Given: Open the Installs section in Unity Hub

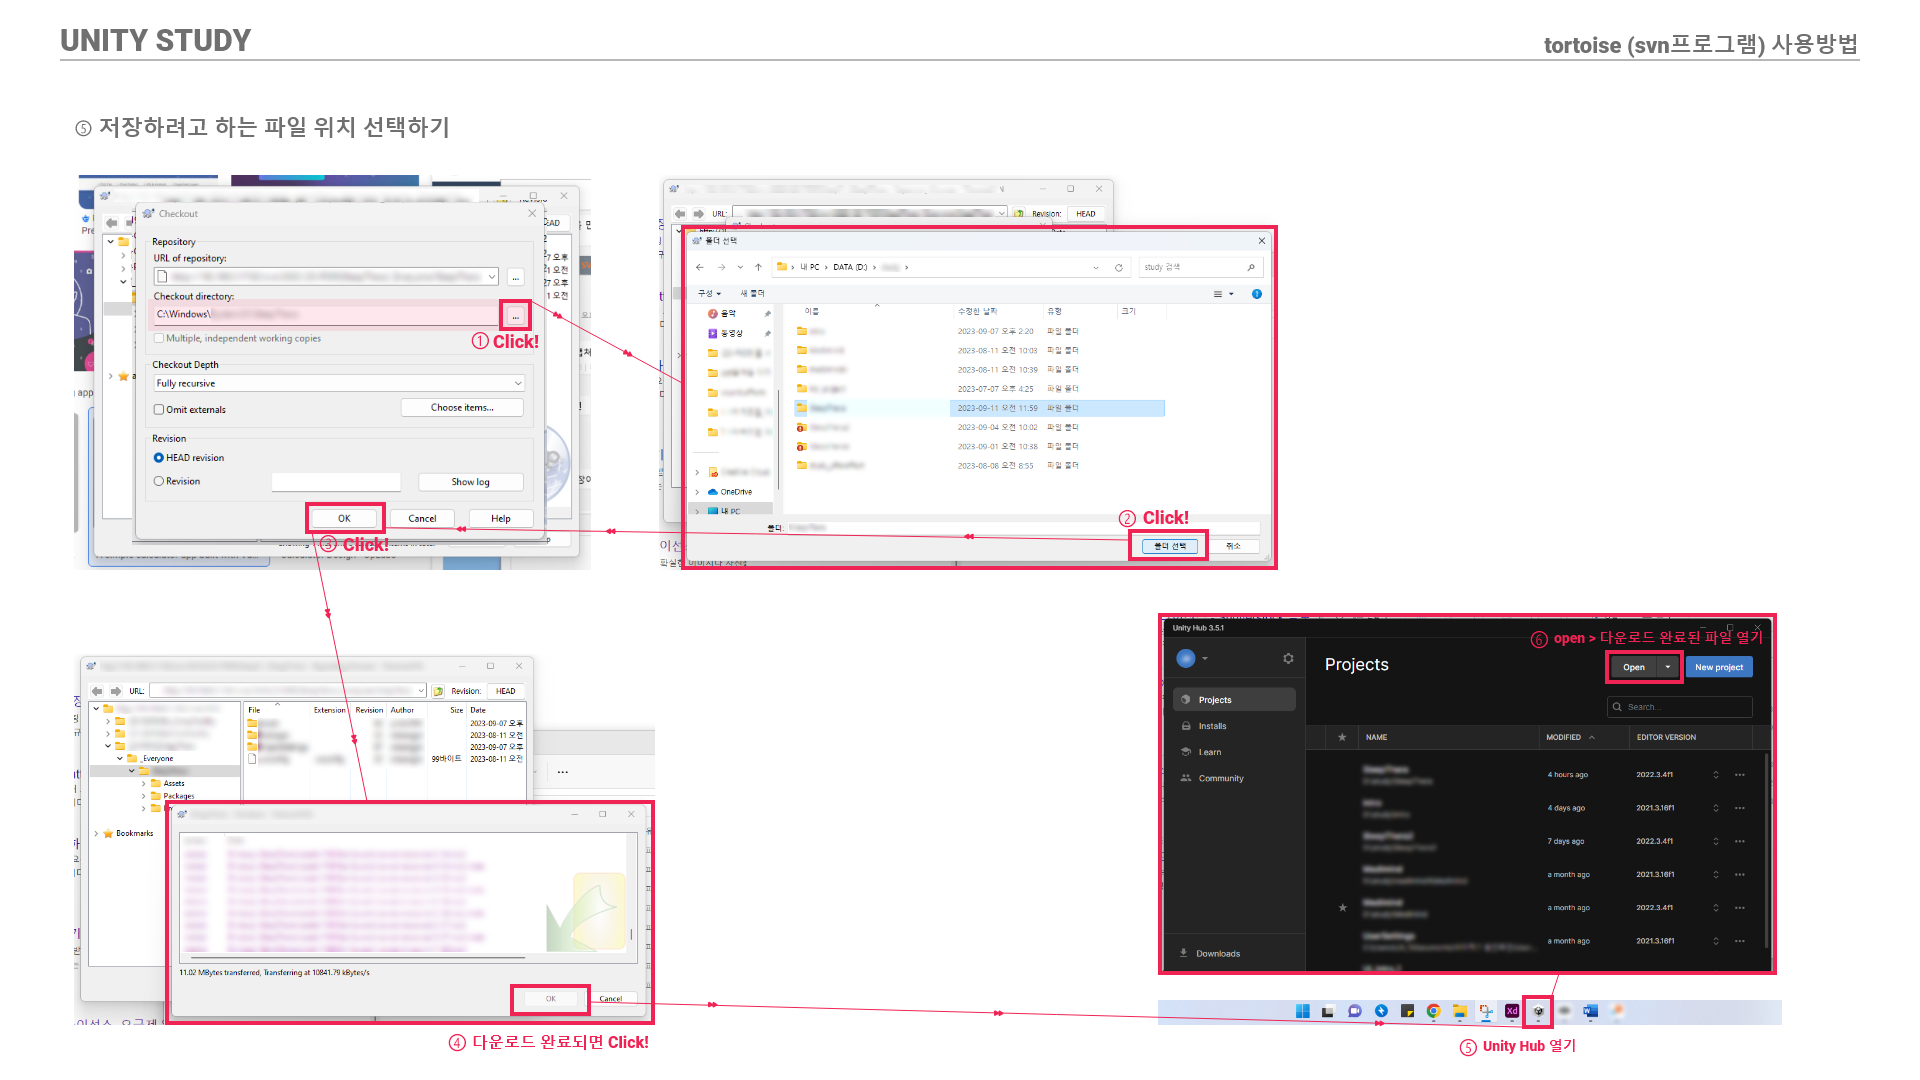Looking at the screenshot, I should [x=1212, y=726].
